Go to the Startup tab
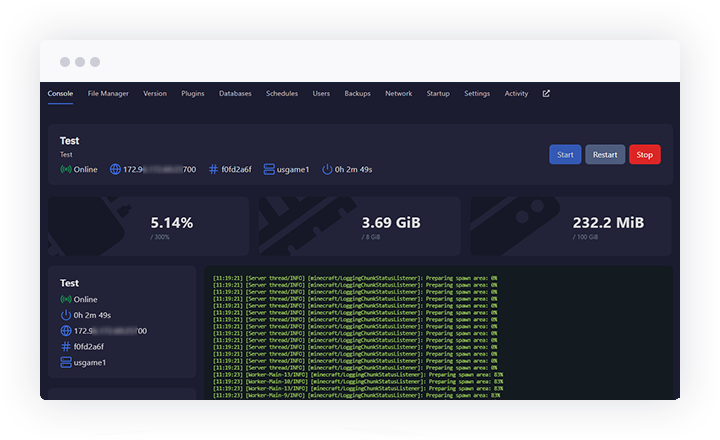The width and height of the screenshot is (720, 440). point(438,93)
